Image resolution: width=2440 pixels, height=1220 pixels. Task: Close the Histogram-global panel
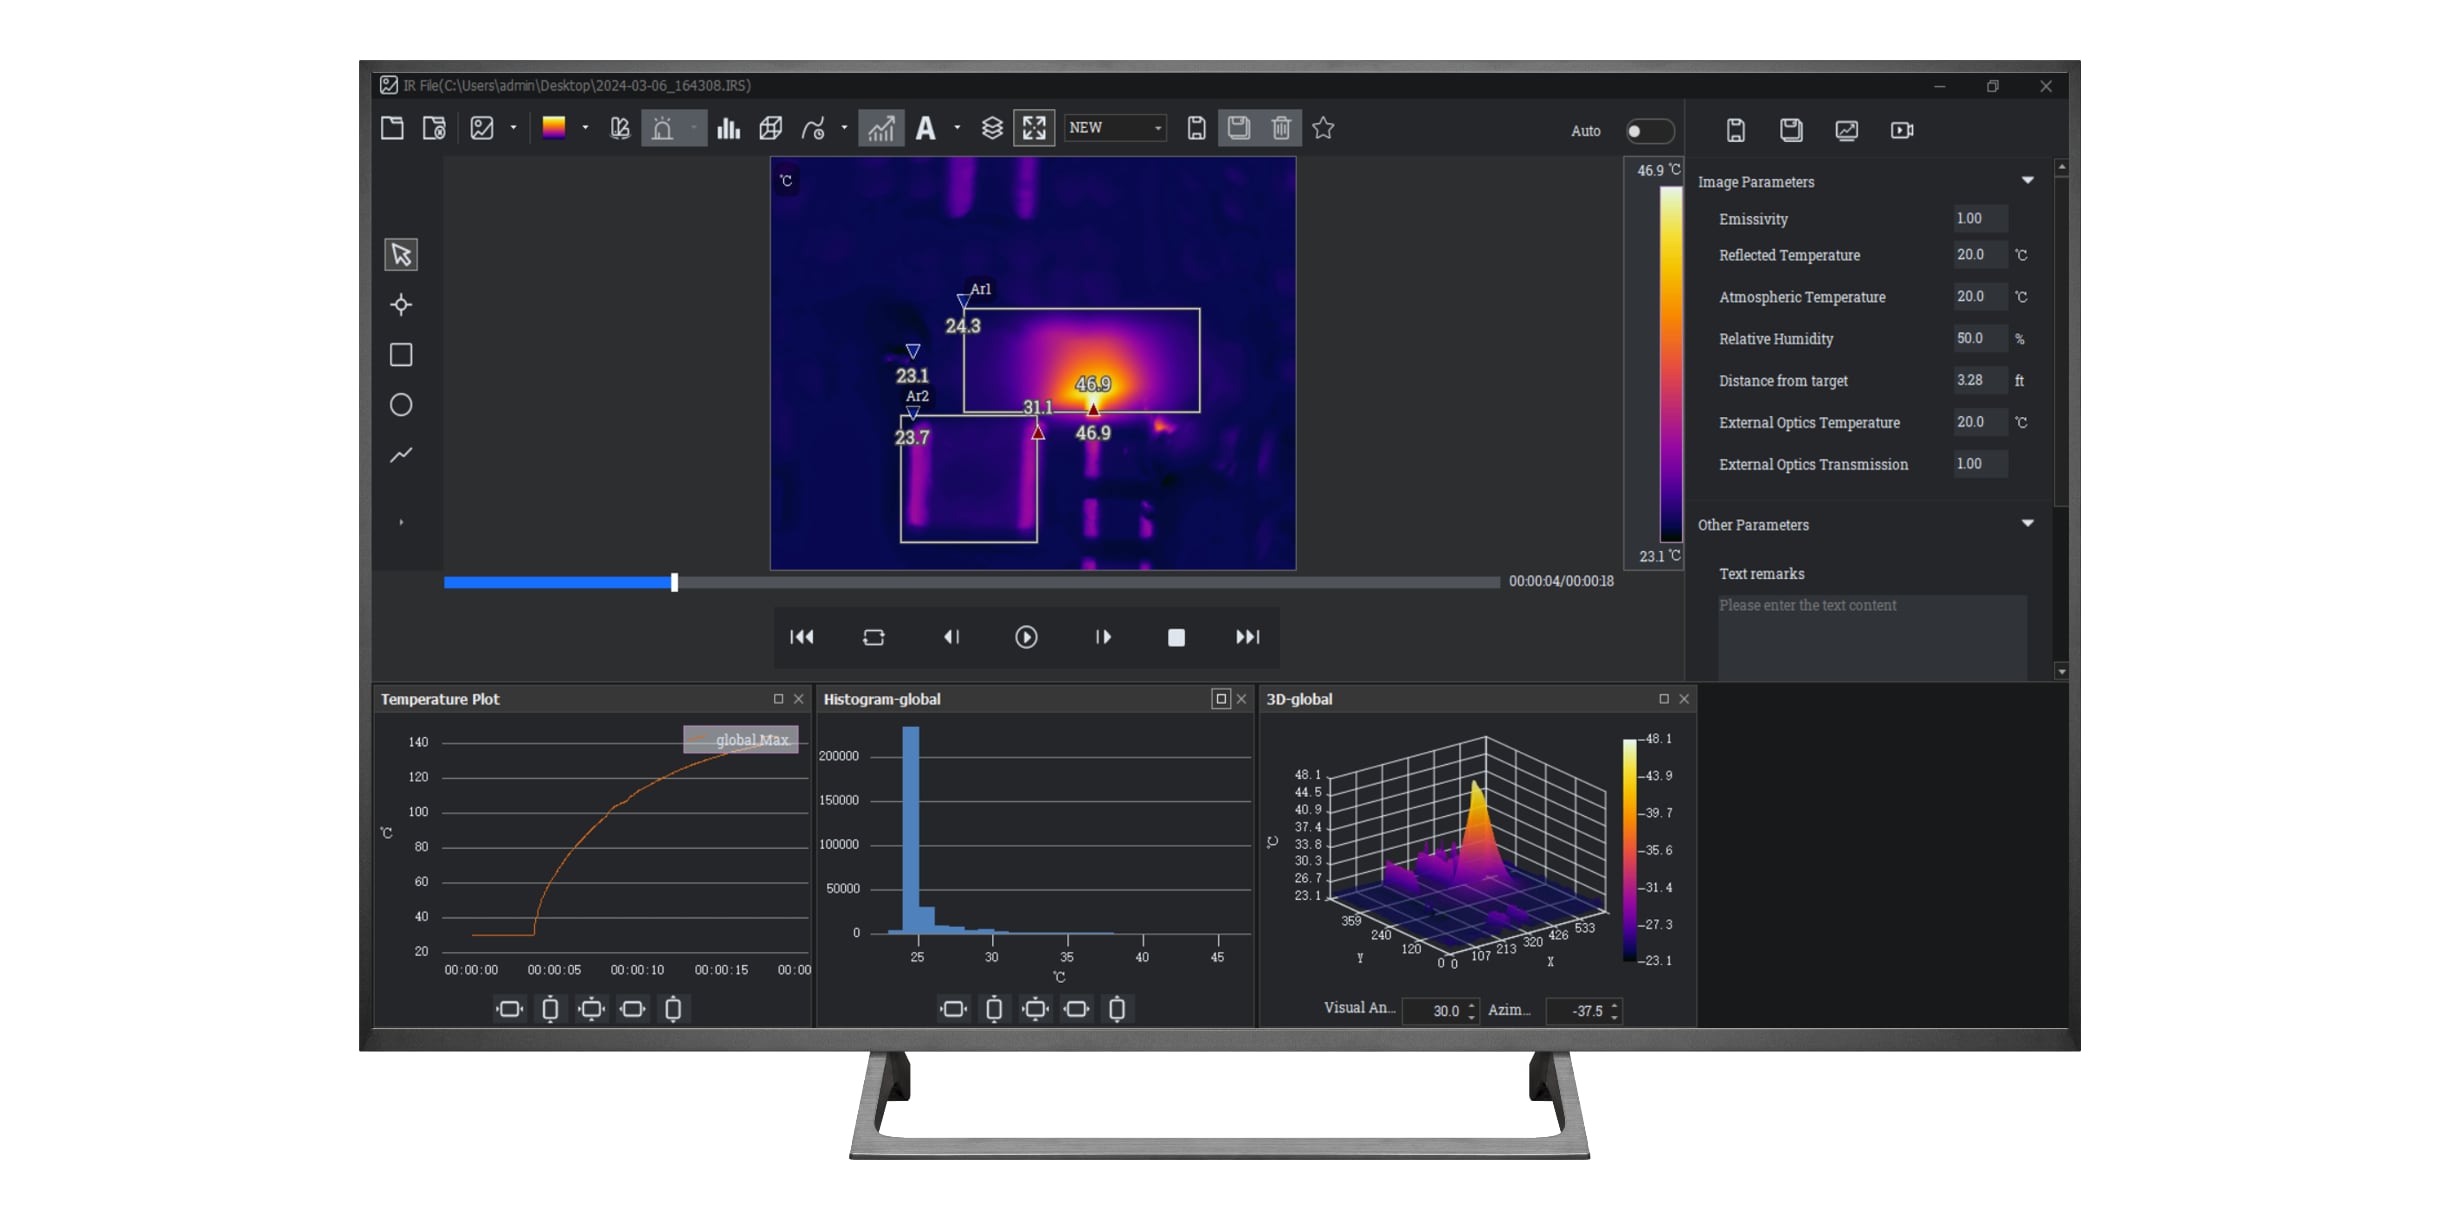pyautogui.click(x=1241, y=699)
